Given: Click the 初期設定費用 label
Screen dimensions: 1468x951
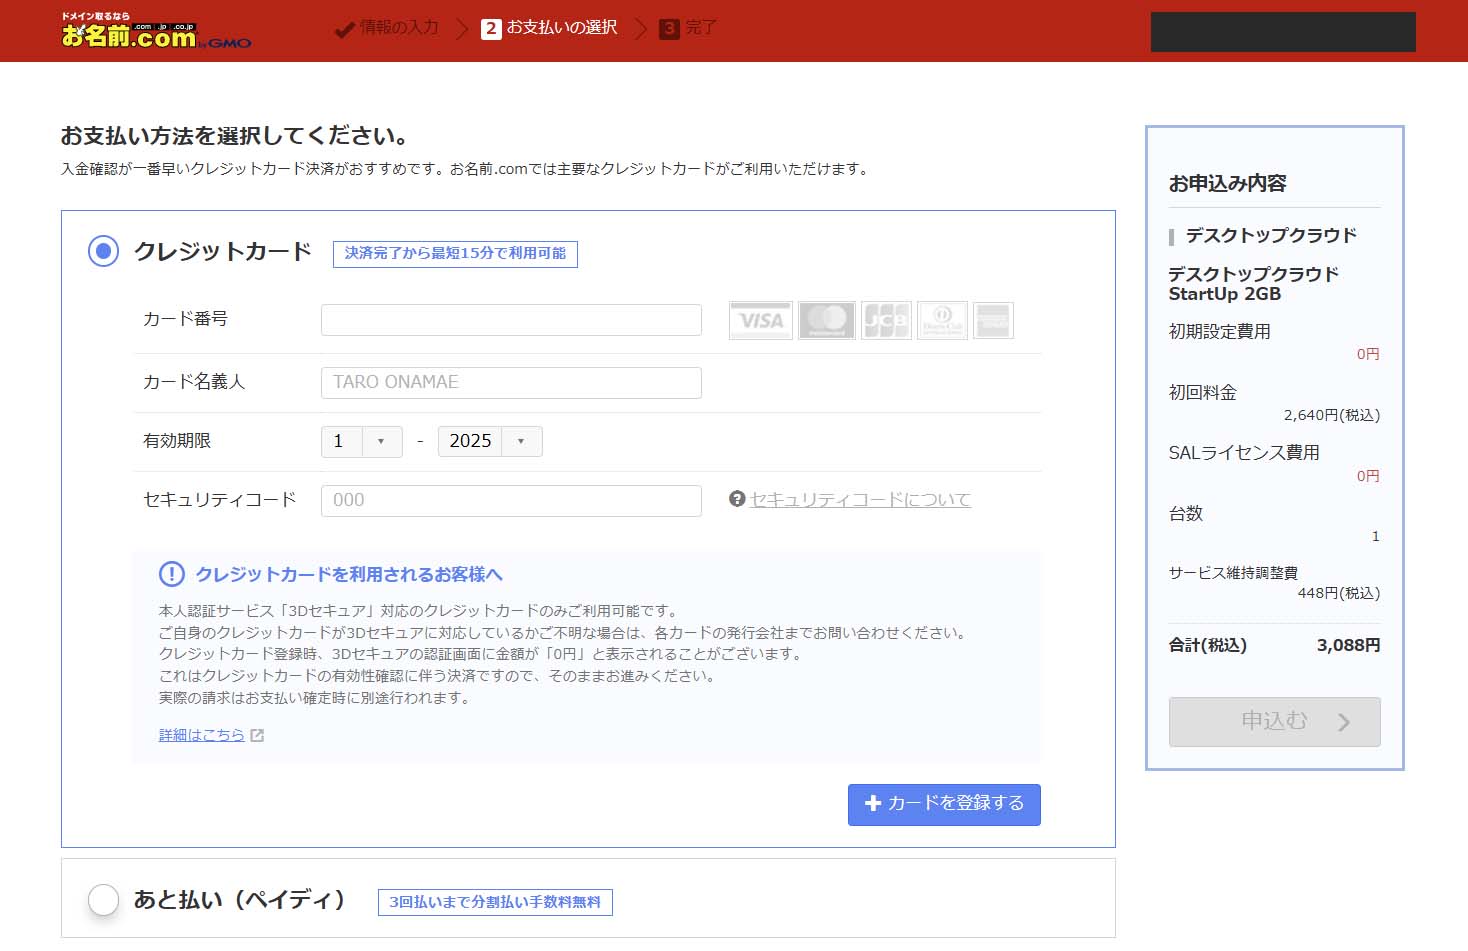Looking at the screenshot, I should pos(1219,331).
